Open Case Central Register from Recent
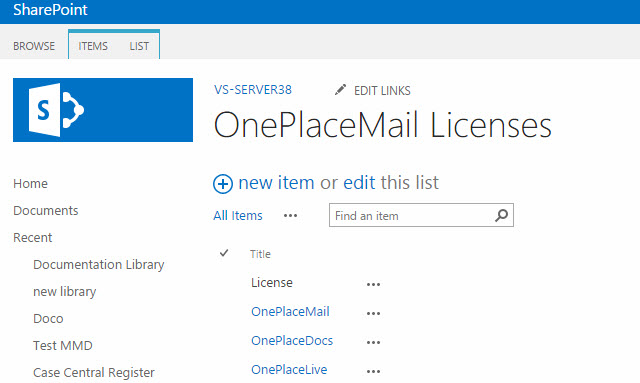The width and height of the screenshot is (640, 383). [94, 372]
